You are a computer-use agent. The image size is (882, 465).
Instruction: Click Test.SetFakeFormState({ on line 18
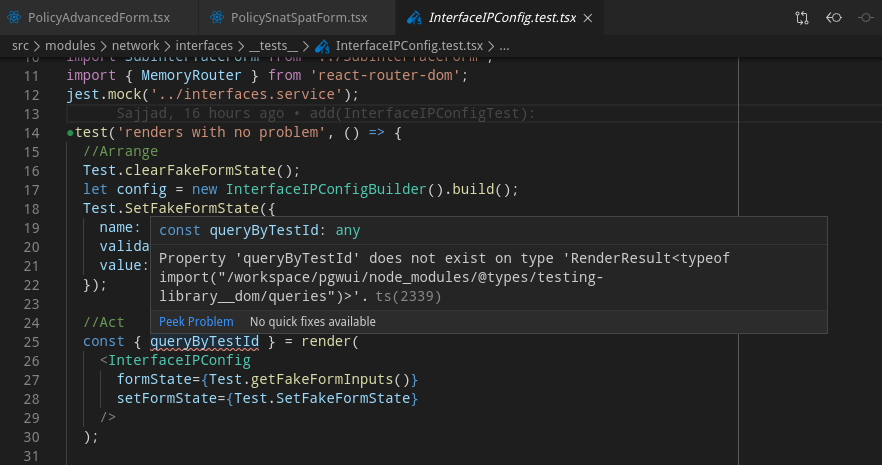point(179,209)
